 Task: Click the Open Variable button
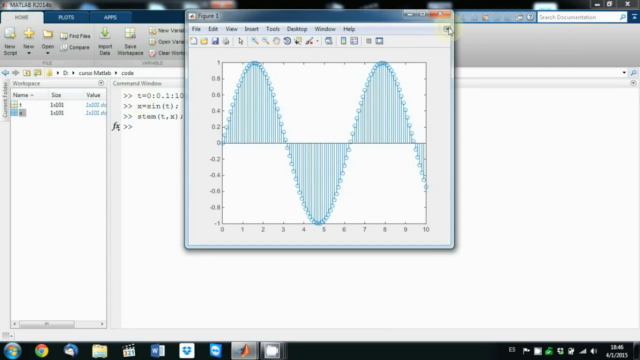pyautogui.click(x=167, y=42)
